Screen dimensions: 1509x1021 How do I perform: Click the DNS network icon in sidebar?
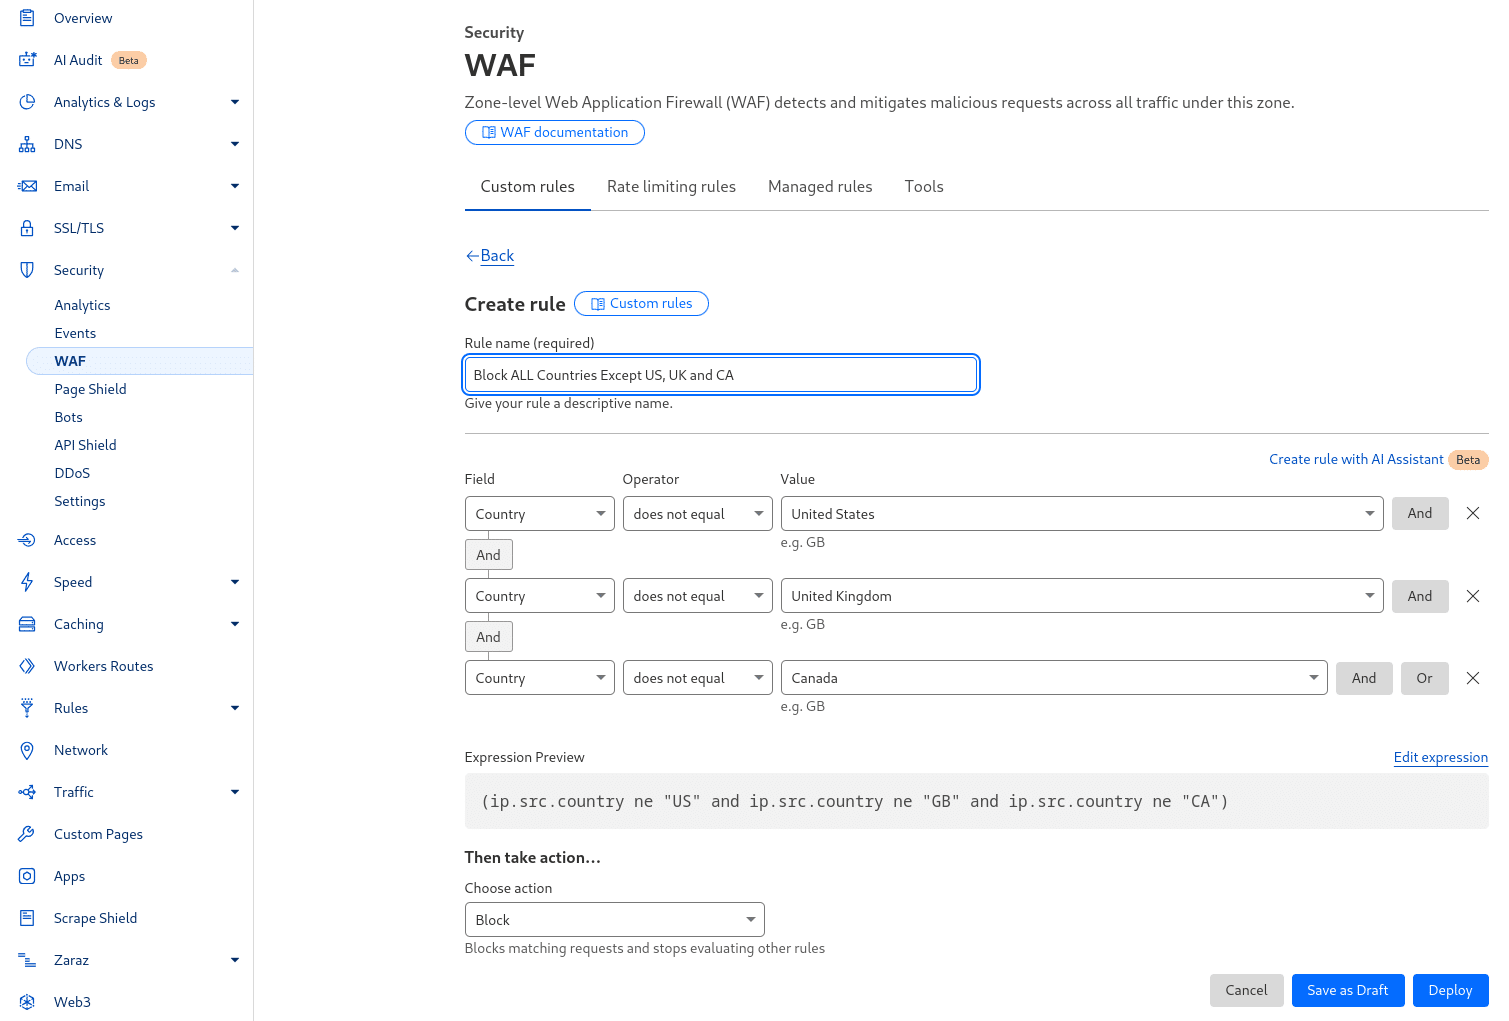click(27, 144)
